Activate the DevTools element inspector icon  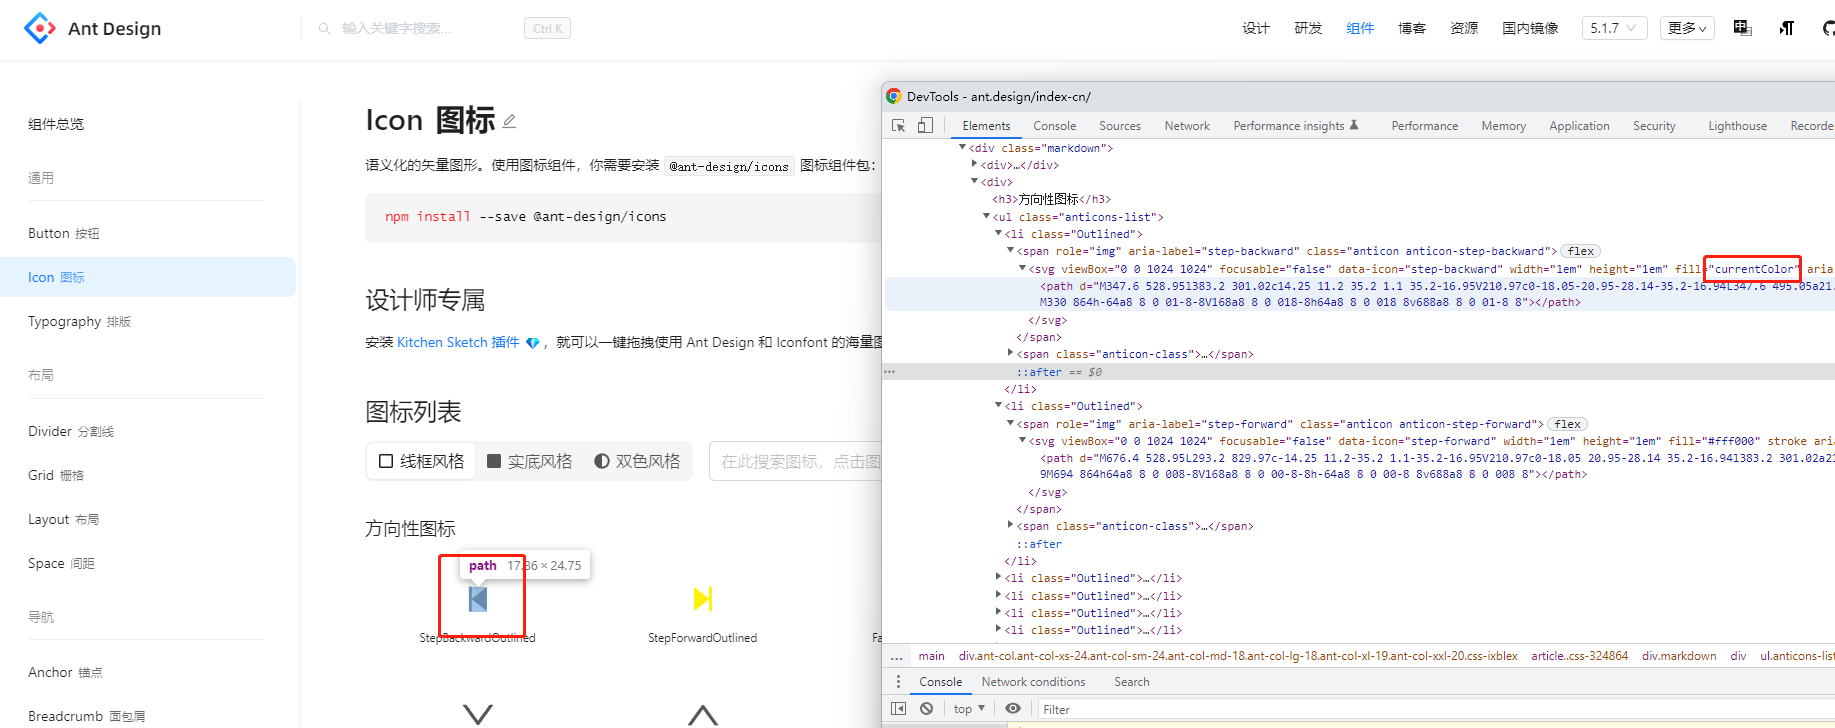point(899,126)
